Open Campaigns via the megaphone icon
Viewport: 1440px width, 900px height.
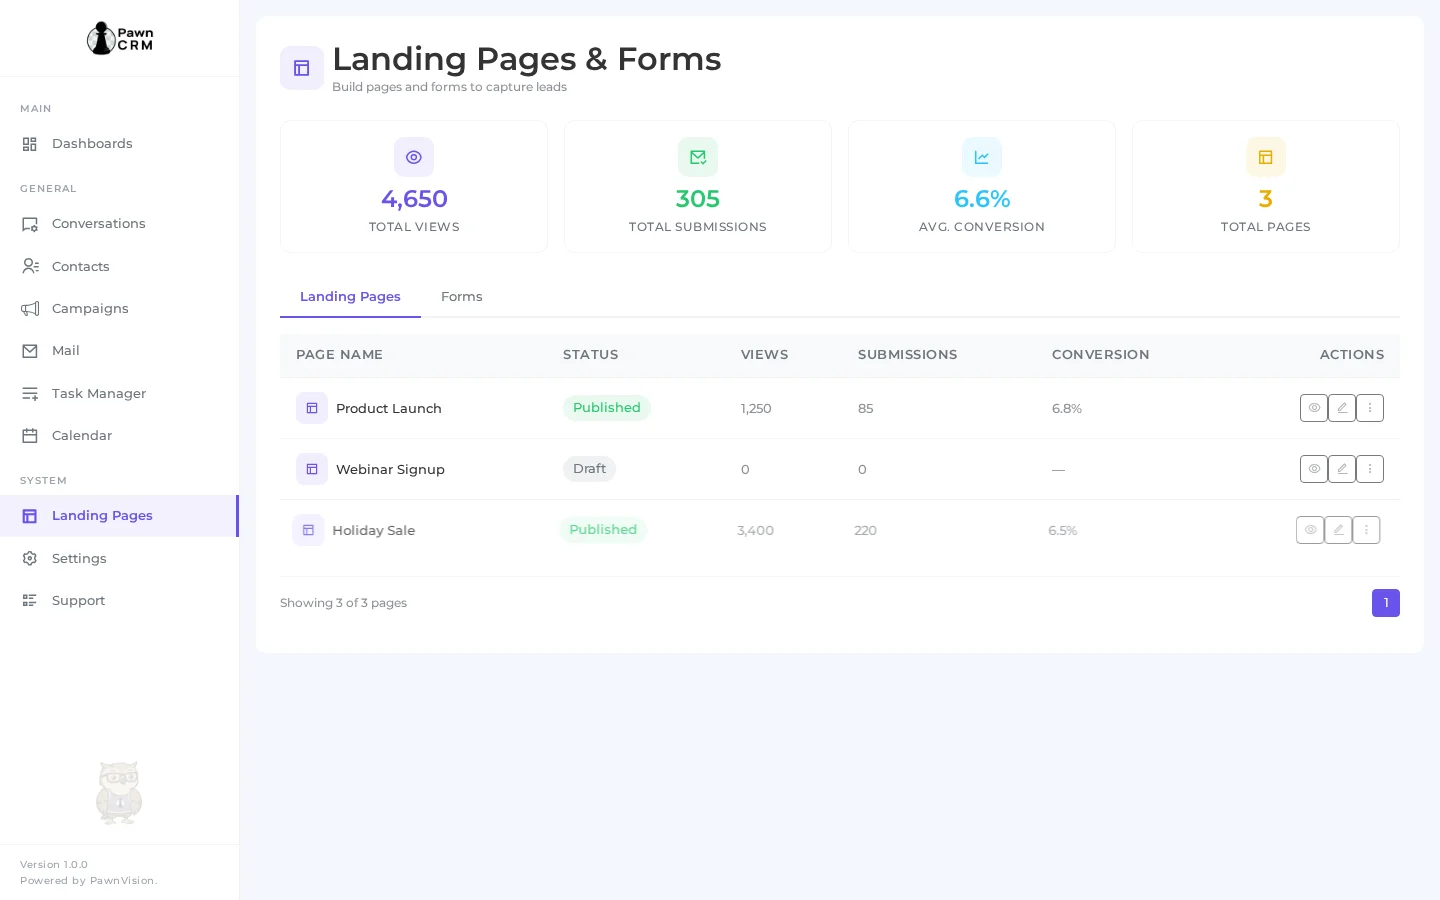pyautogui.click(x=30, y=308)
